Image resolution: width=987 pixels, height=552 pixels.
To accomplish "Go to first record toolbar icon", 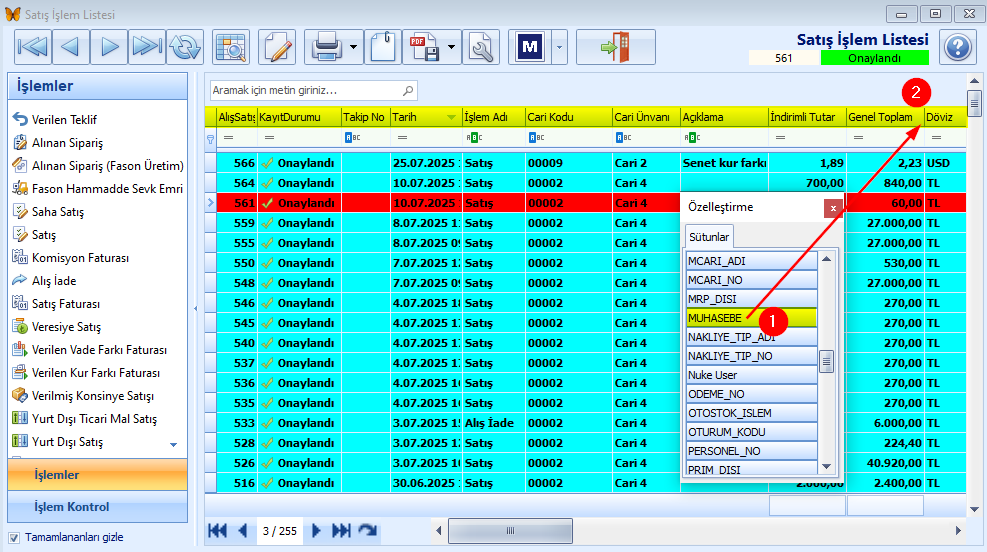I will pyautogui.click(x=33, y=47).
